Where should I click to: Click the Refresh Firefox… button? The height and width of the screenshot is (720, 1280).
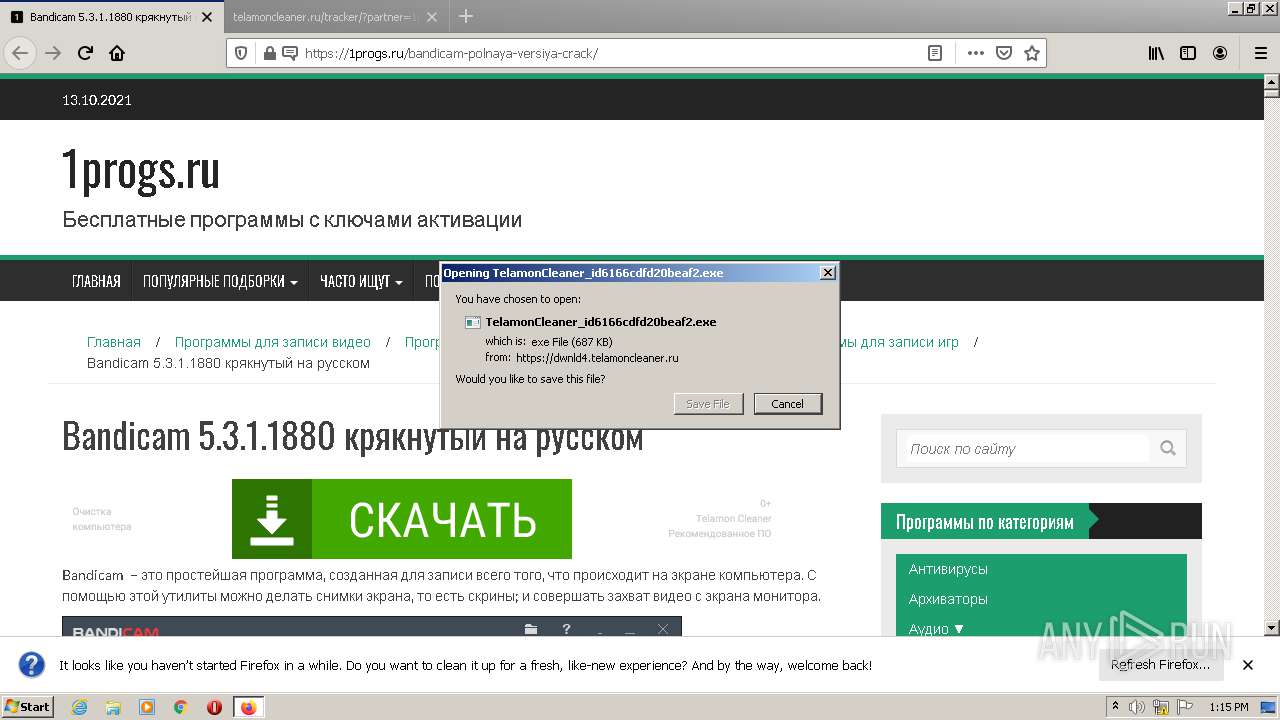1160,665
